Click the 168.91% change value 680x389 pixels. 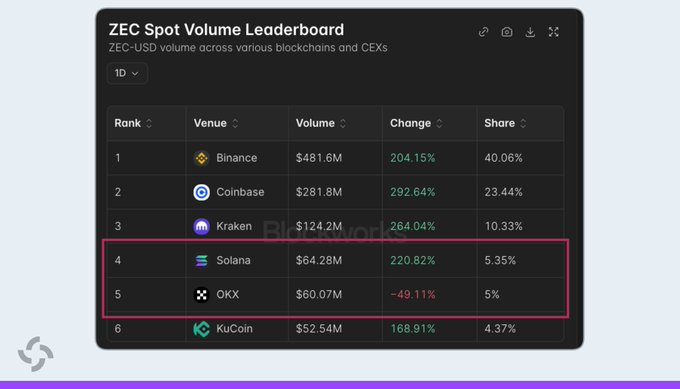tap(412, 329)
